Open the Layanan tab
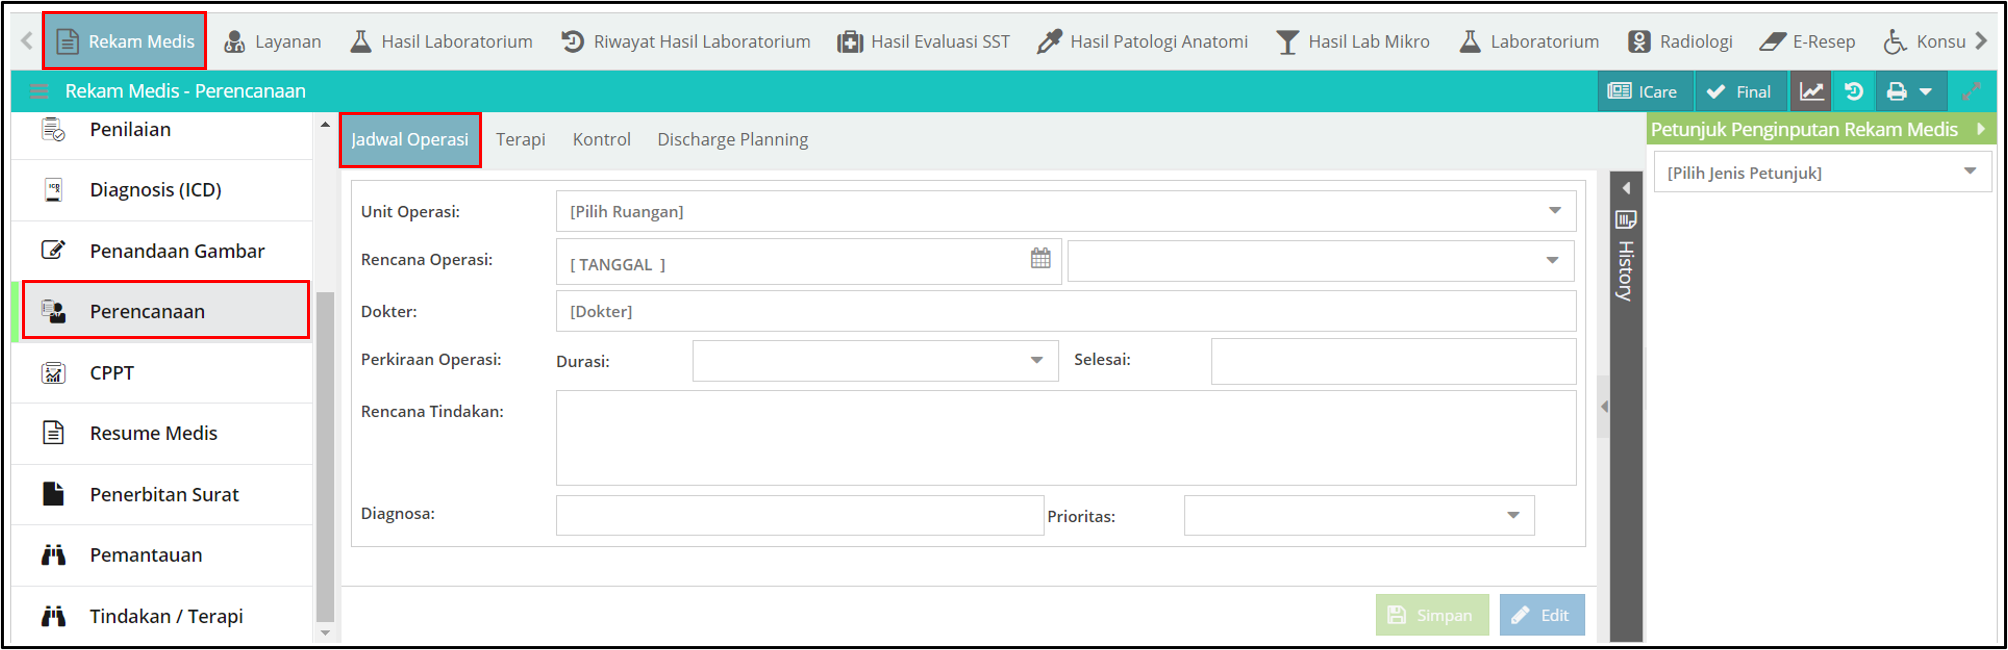2008x650 pixels. 272,41
